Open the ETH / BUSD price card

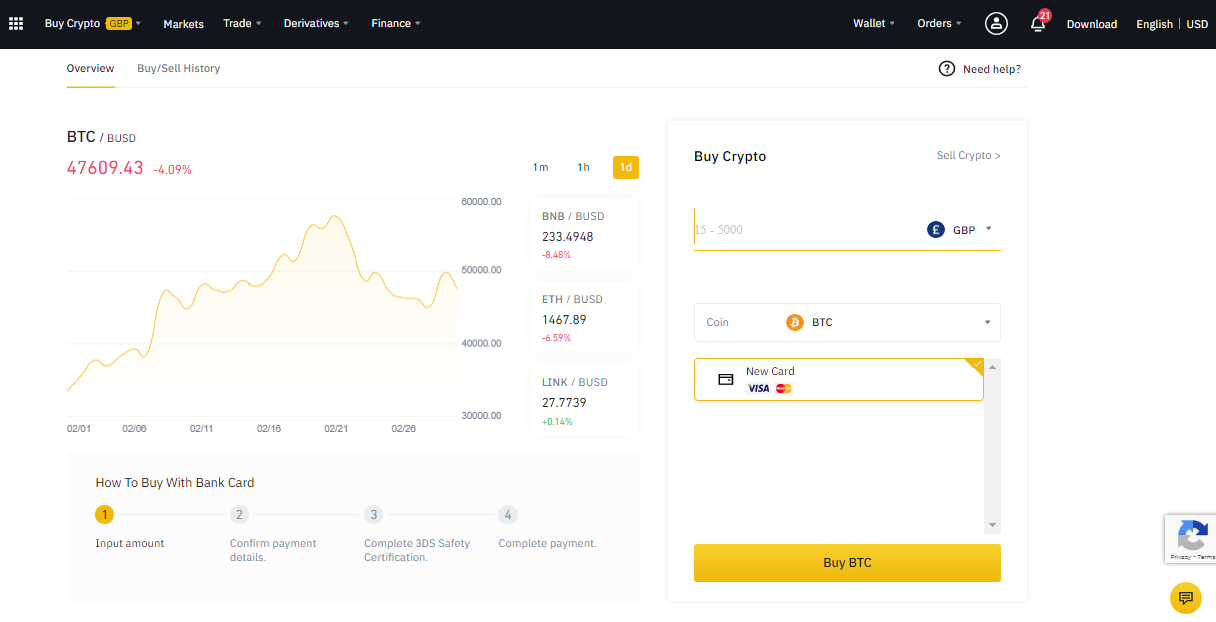point(584,318)
